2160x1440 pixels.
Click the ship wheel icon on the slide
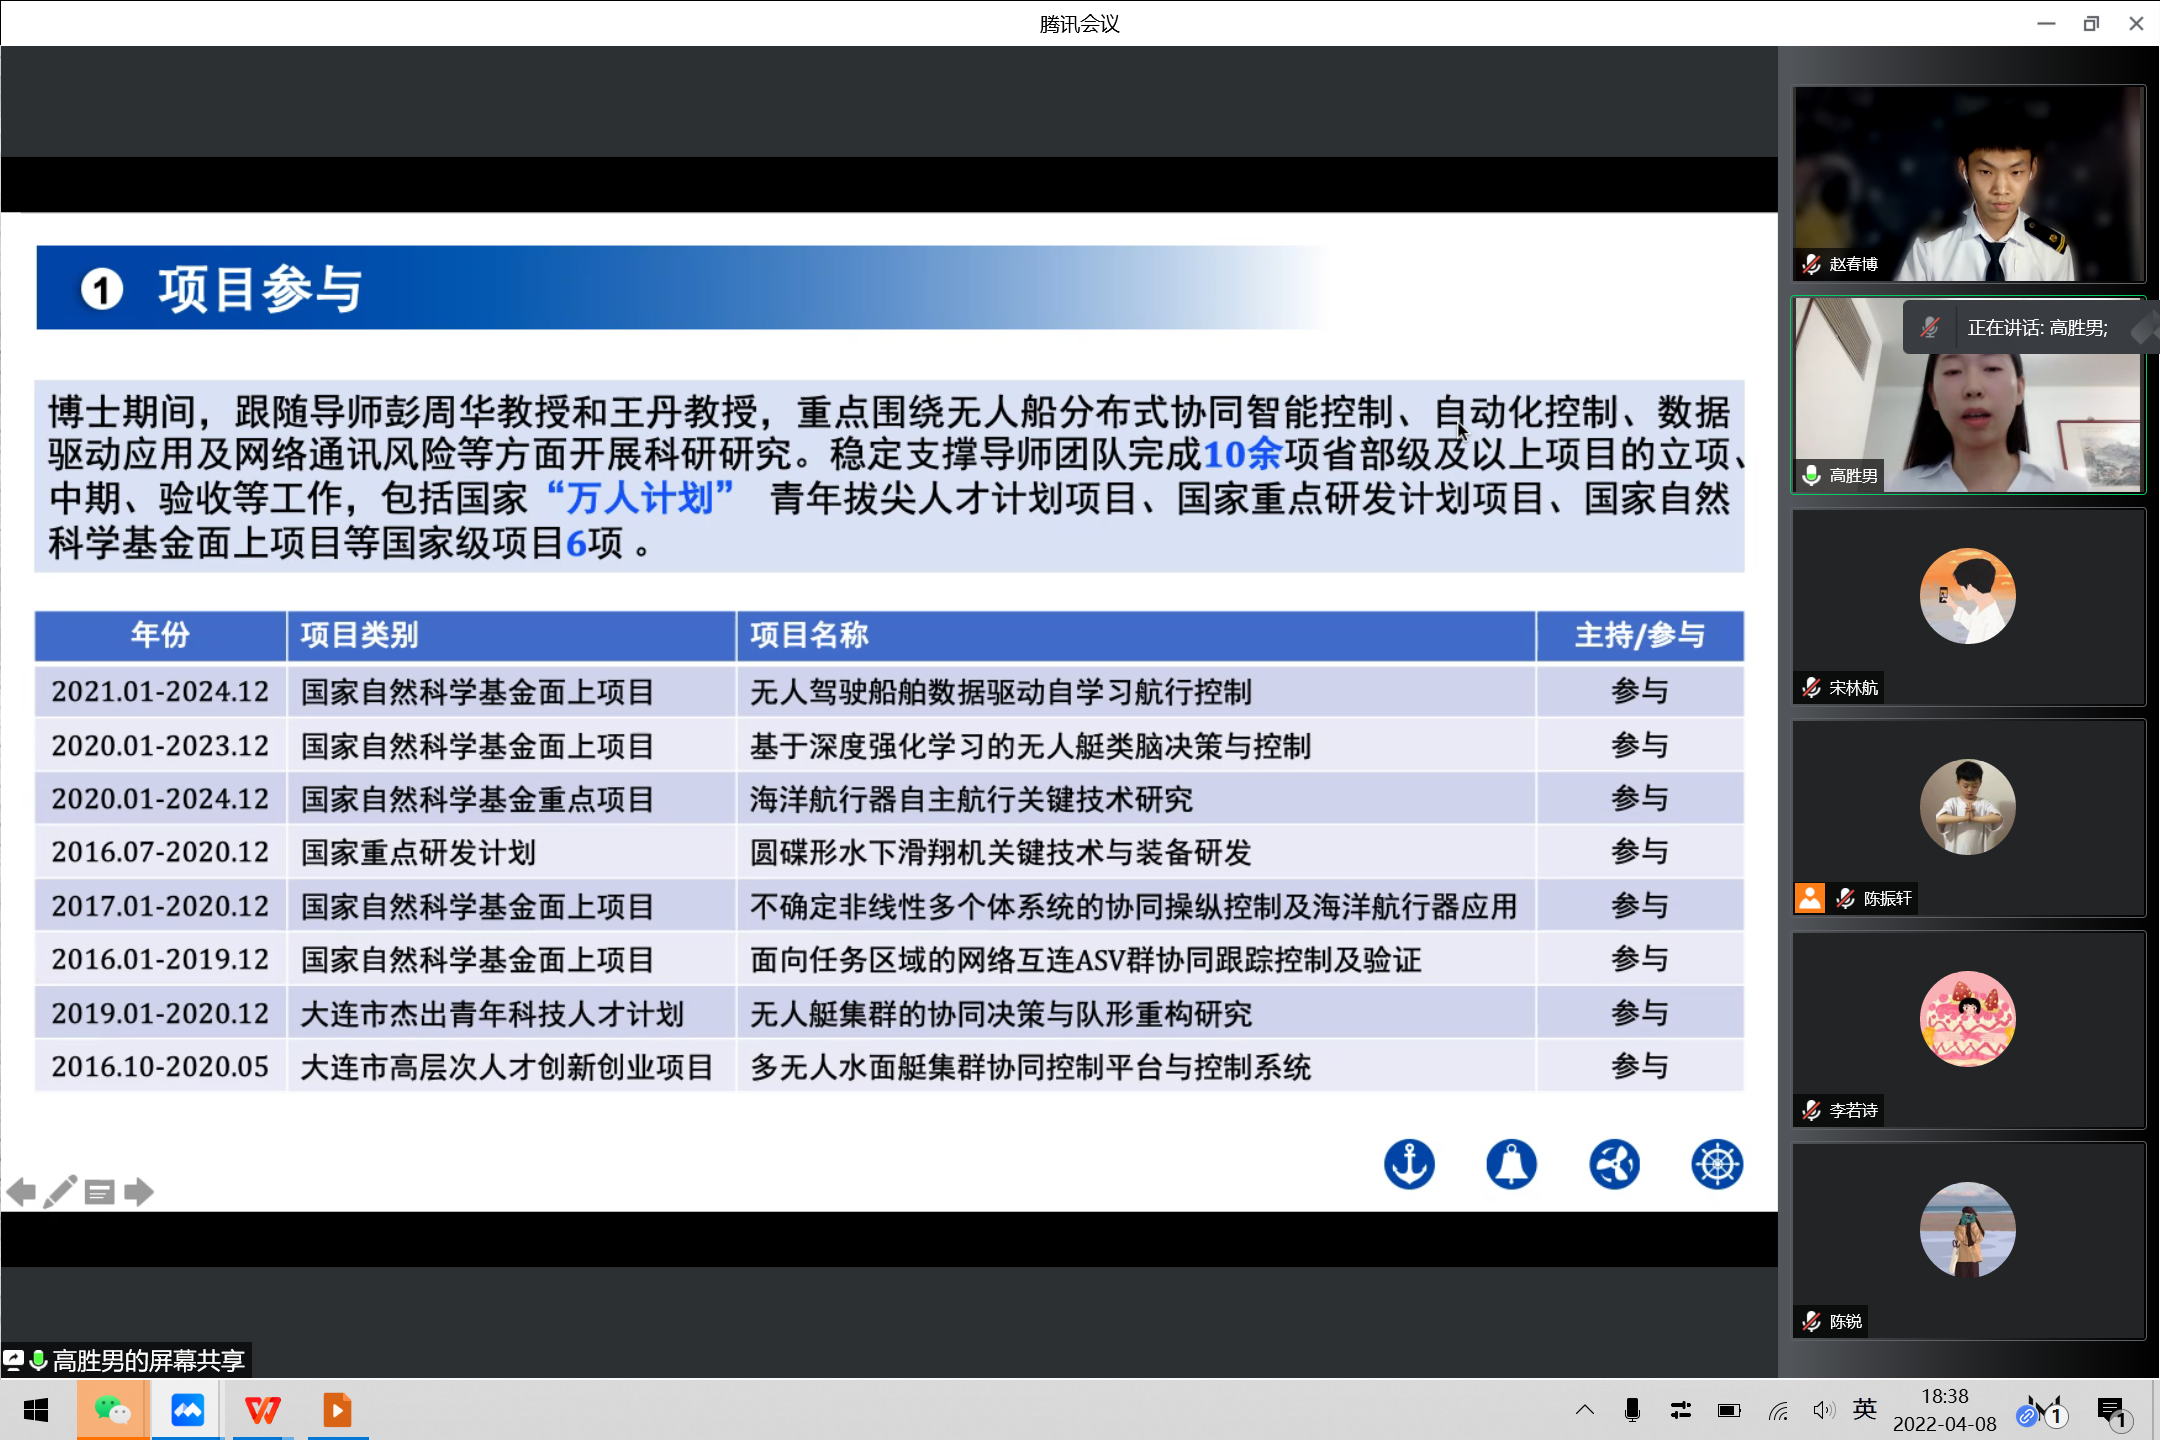(1716, 1164)
